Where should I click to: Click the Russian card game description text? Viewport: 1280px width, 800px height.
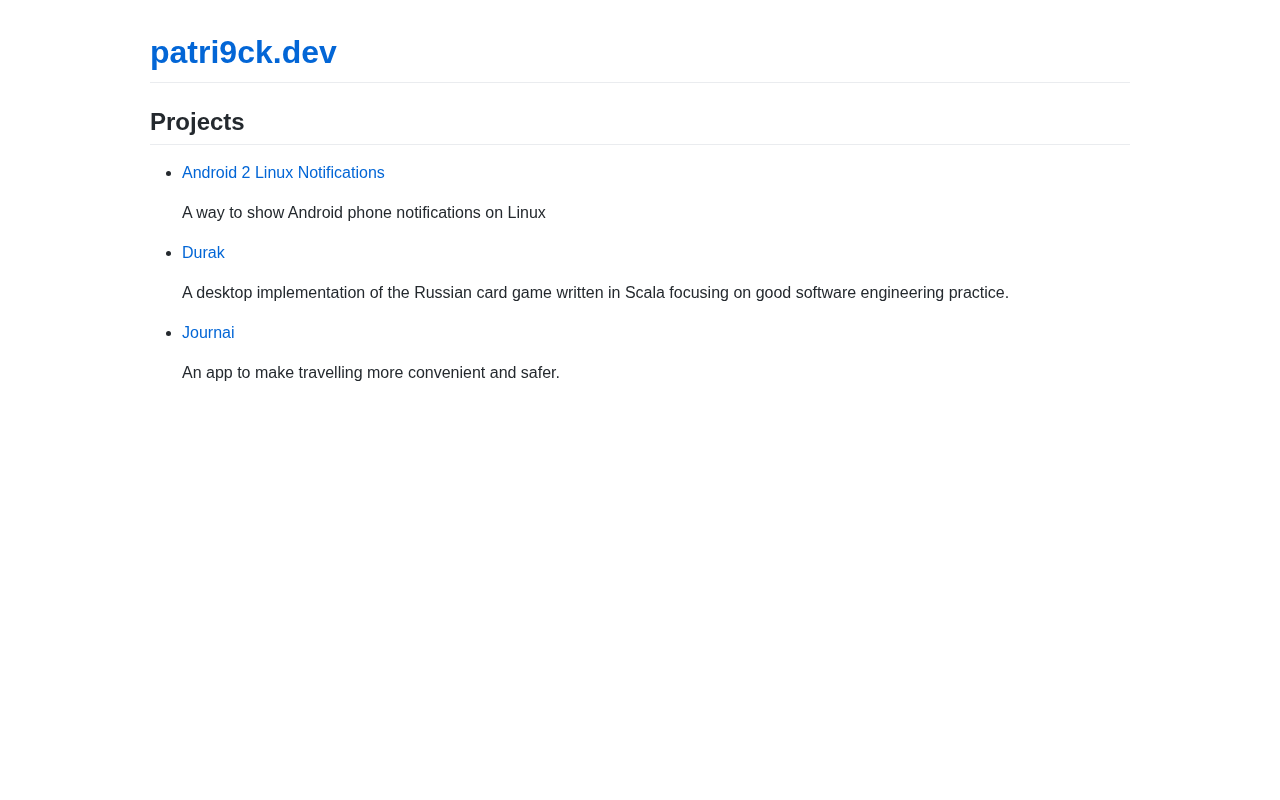point(595,293)
